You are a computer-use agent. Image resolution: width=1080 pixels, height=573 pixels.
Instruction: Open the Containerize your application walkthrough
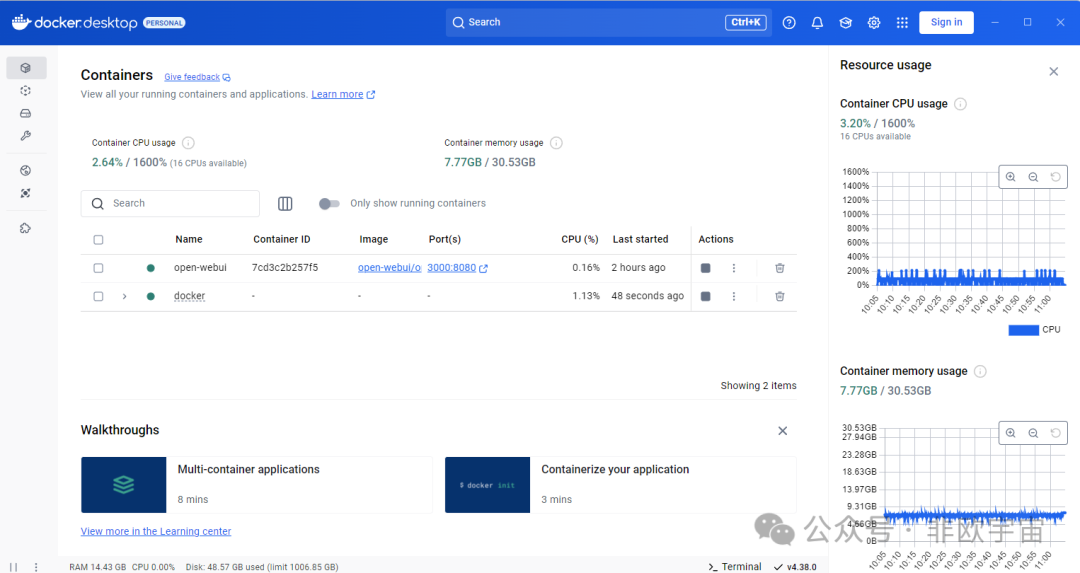coord(621,485)
